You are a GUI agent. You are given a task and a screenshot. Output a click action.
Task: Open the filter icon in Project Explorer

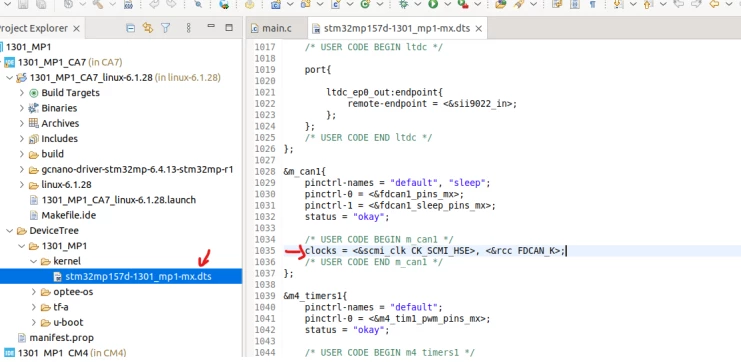[x=165, y=28]
